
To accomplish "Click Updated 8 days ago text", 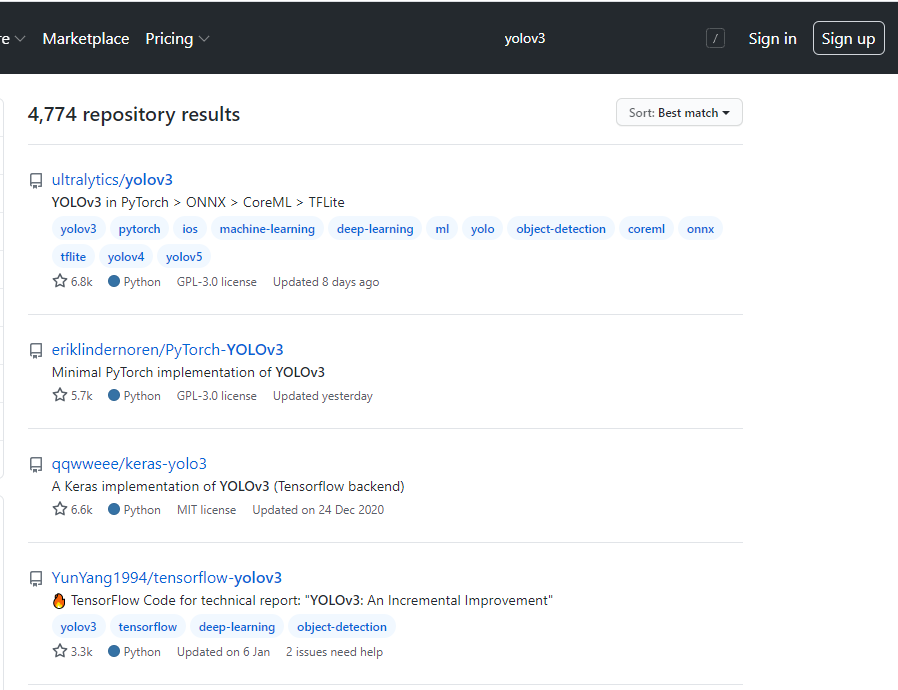I will pos(326,282).
